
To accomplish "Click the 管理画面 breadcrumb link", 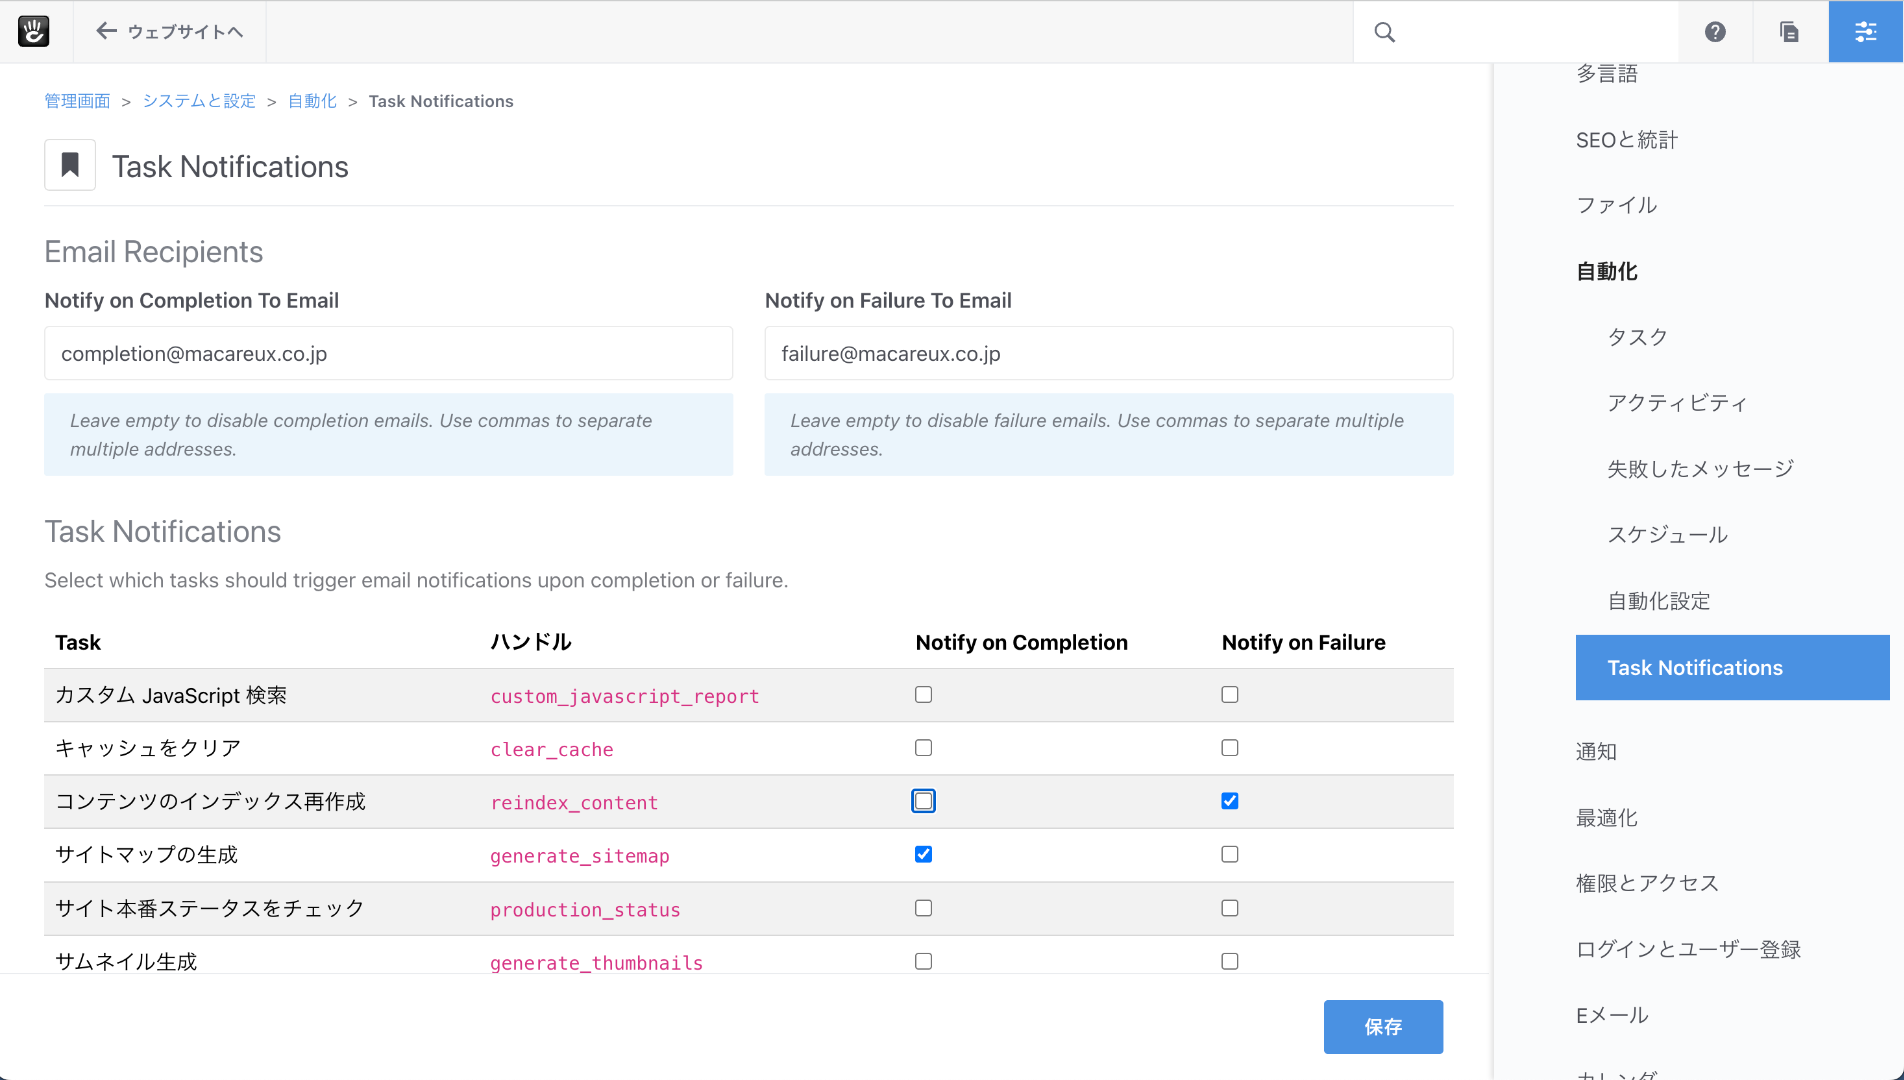I will 77,101.
